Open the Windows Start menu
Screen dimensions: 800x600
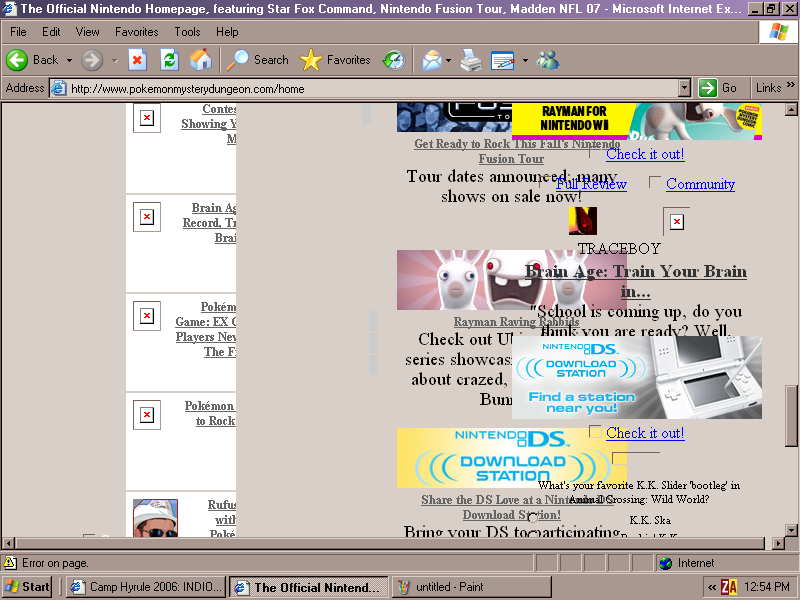point(28,587)
